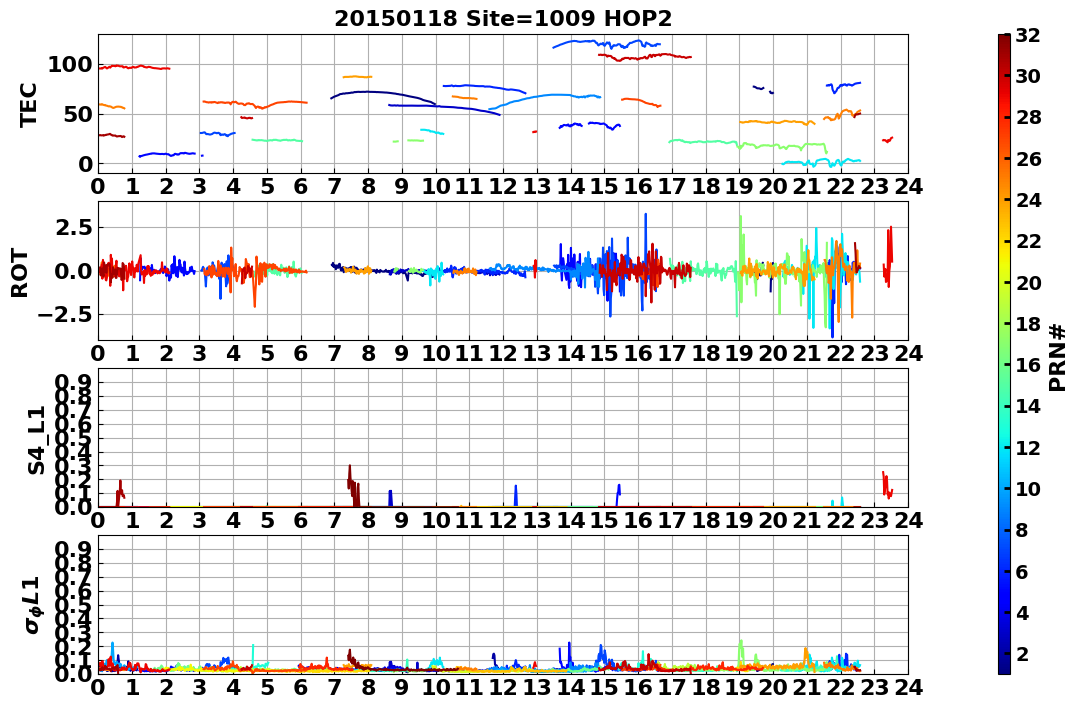
Task: Click the ROT axis tick value 2.5
Action: (74, 227)
